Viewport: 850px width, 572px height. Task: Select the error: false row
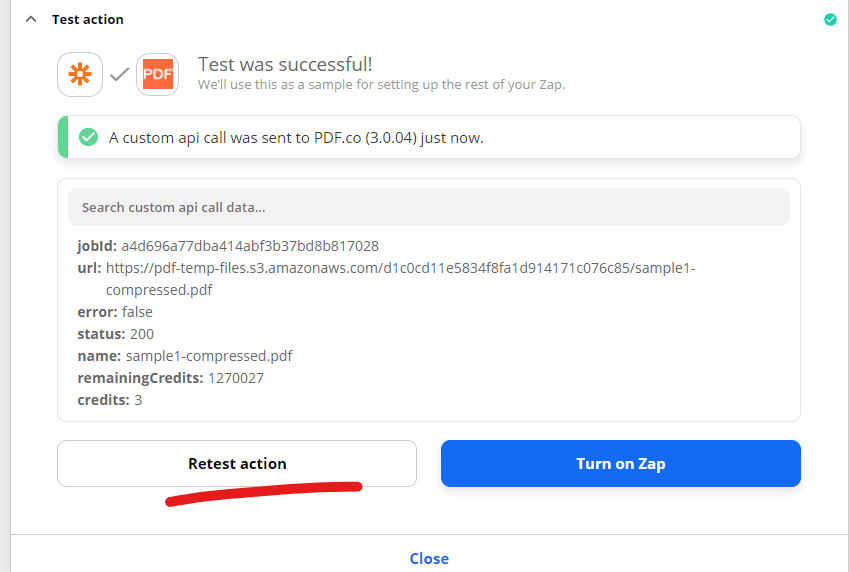pyautogui.click(x=115, y=312)
